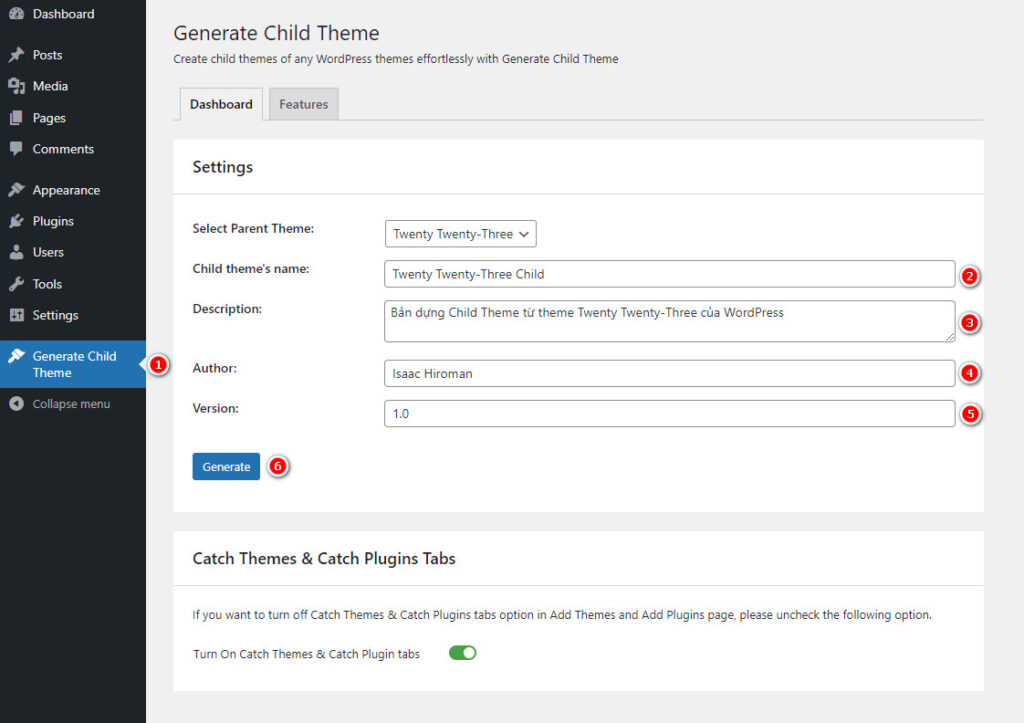Click the Collapse menu link
This screenshot has height=723, width=1024.
click(x=71, y=404)
